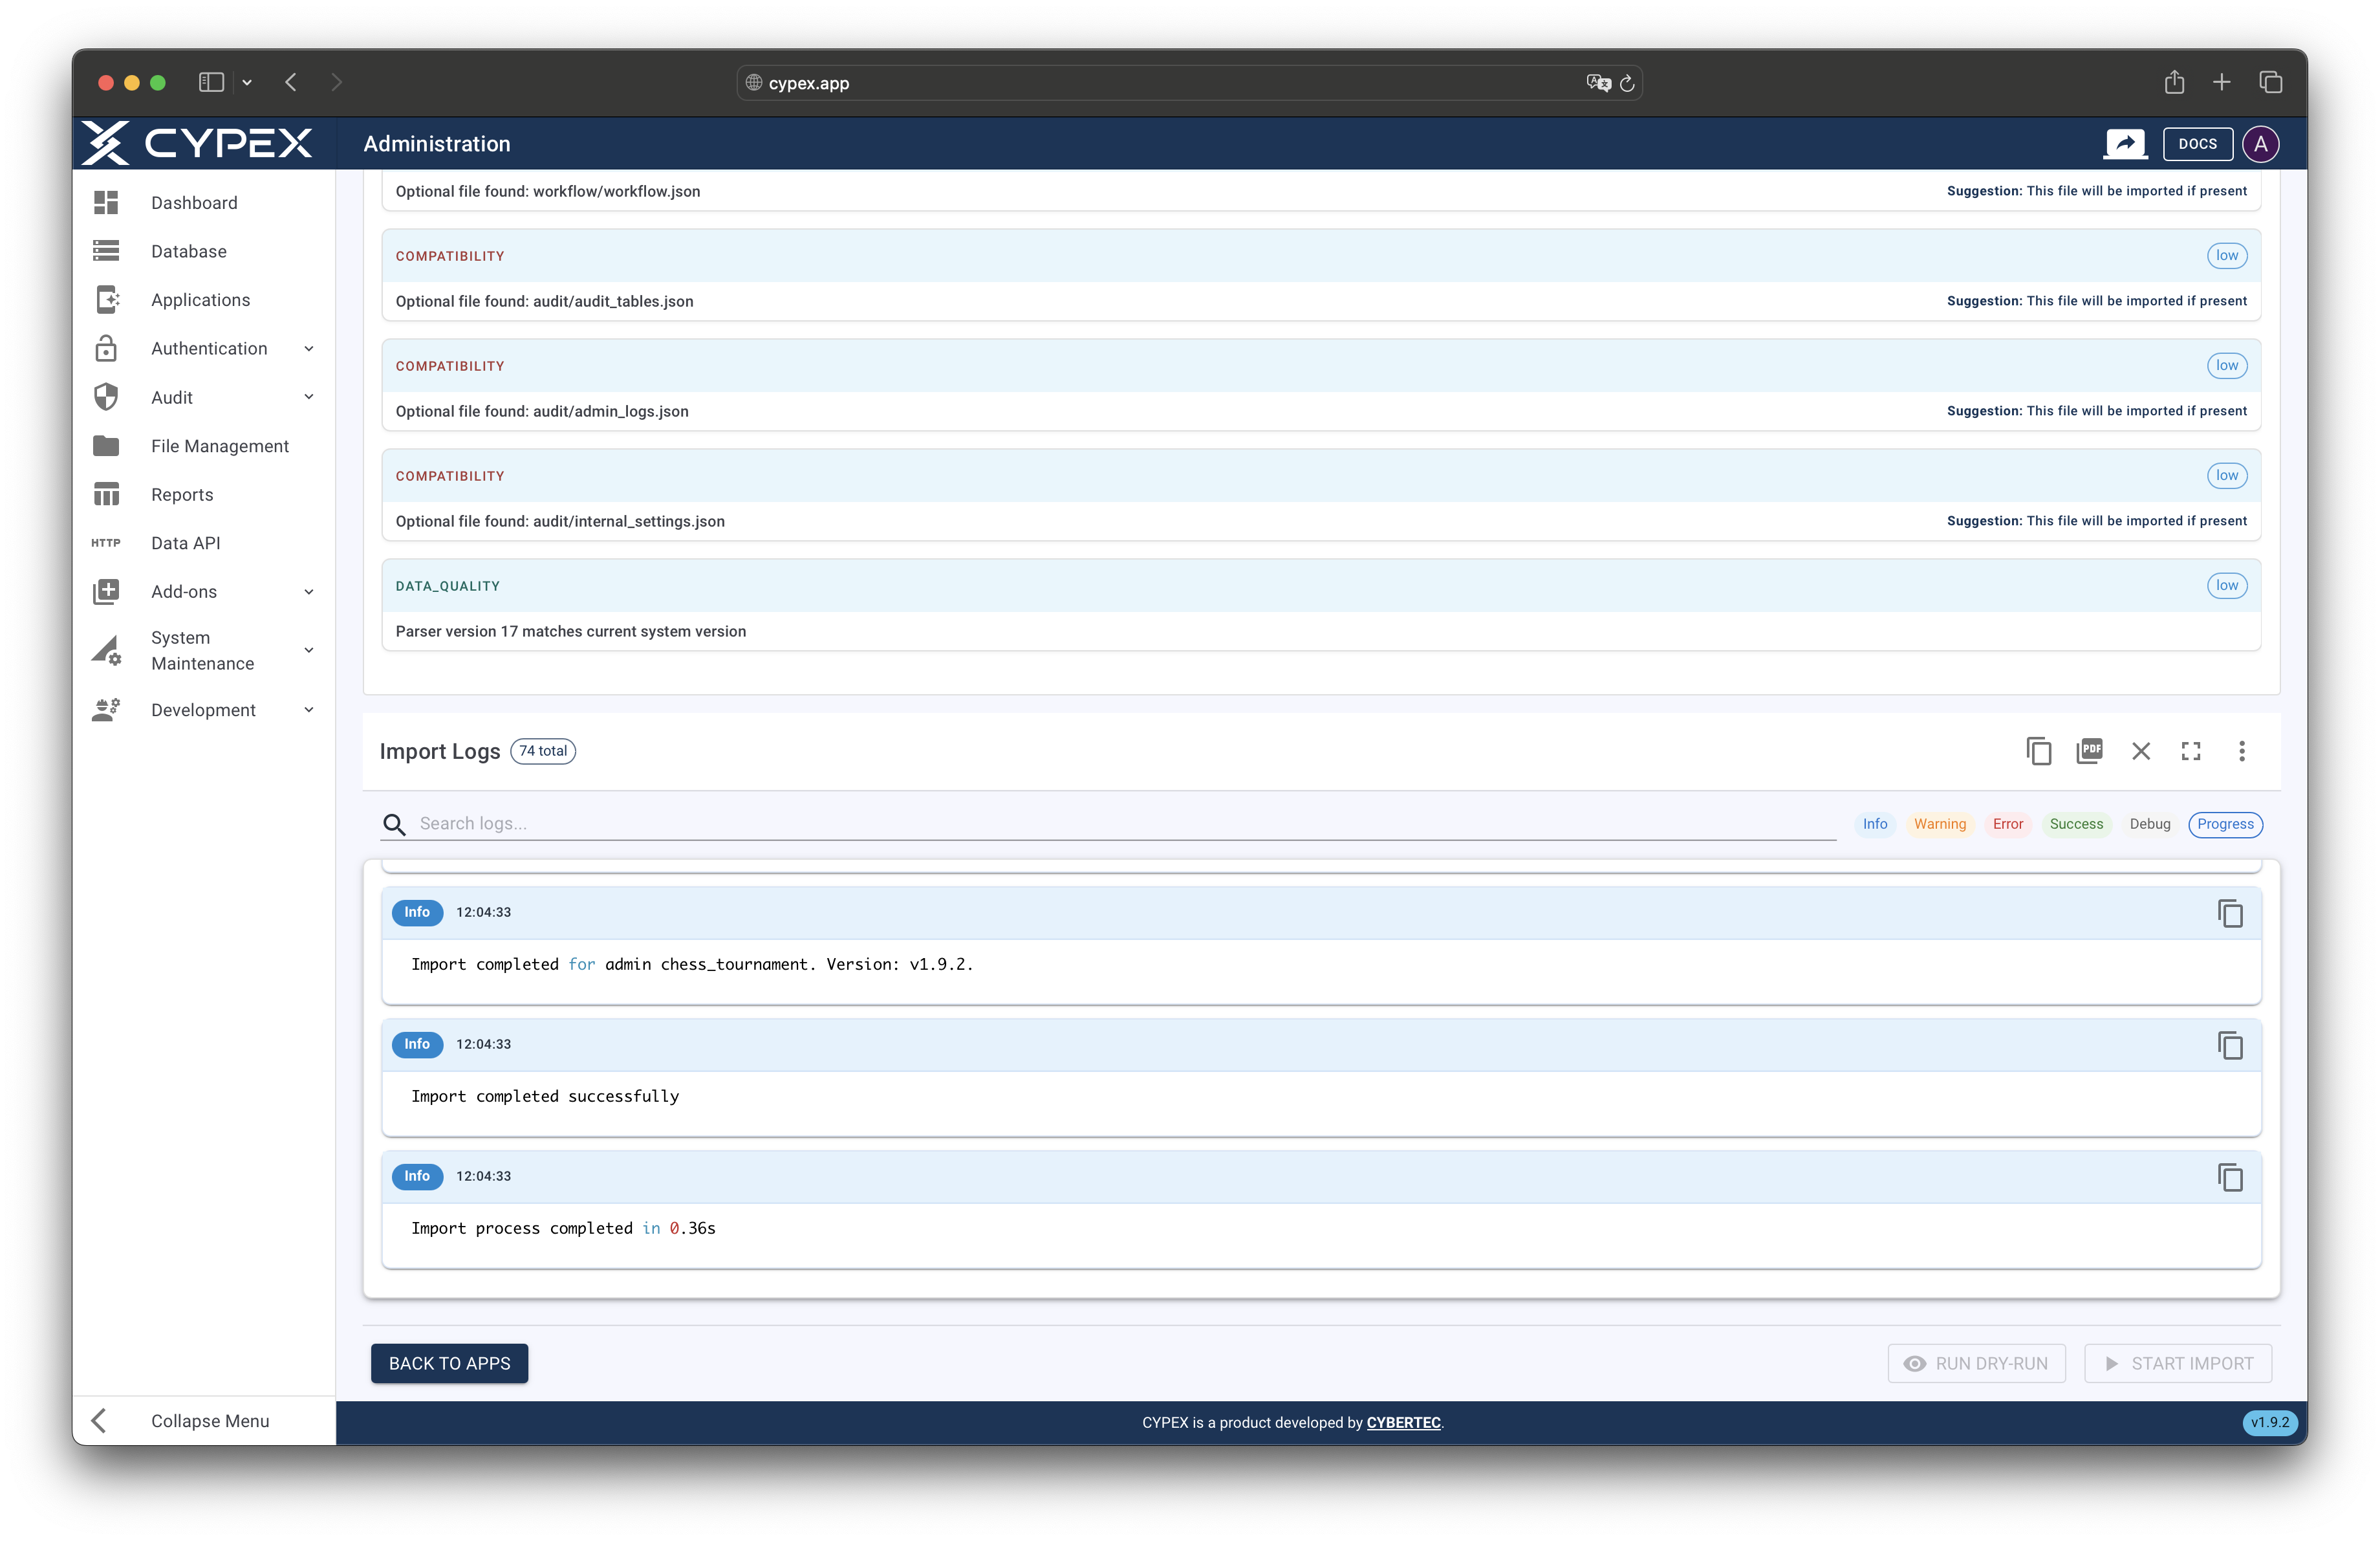The height and width of the screenshot is (1541, 2380).
Task: Enable the Warning log filter
Action: (1940, 824)
